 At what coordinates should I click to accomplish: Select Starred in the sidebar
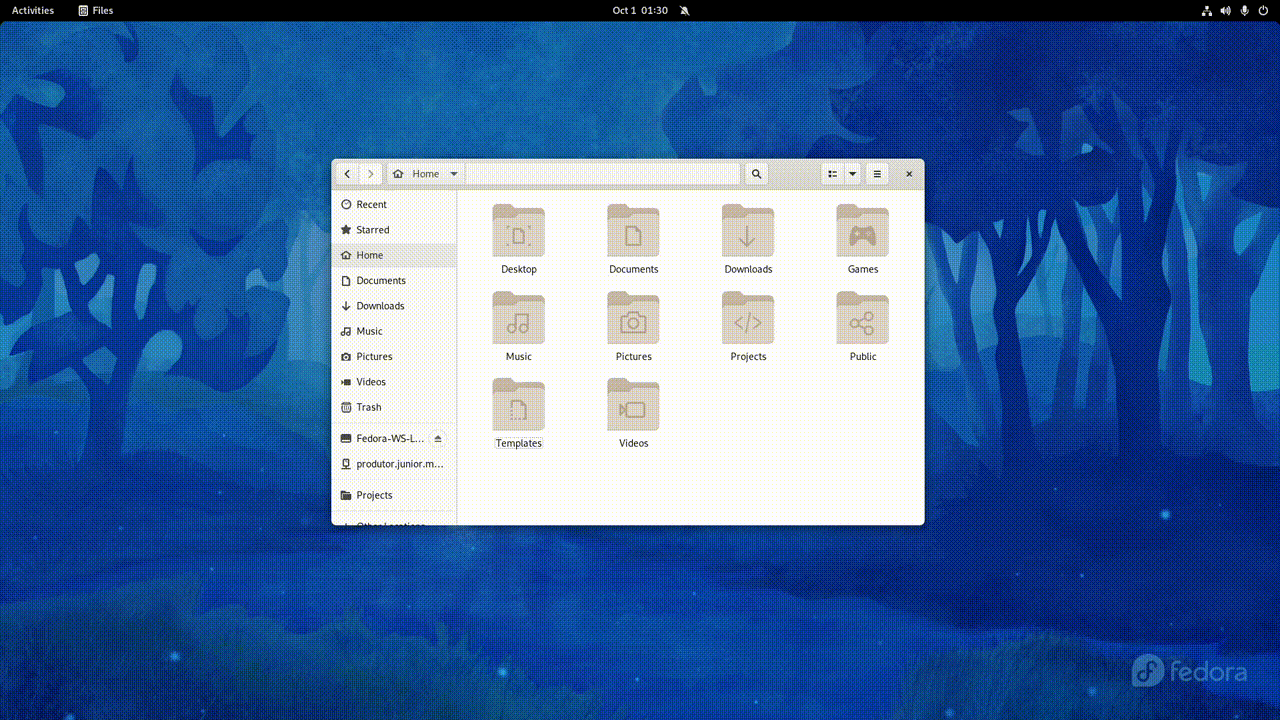[x=394, y=230]
